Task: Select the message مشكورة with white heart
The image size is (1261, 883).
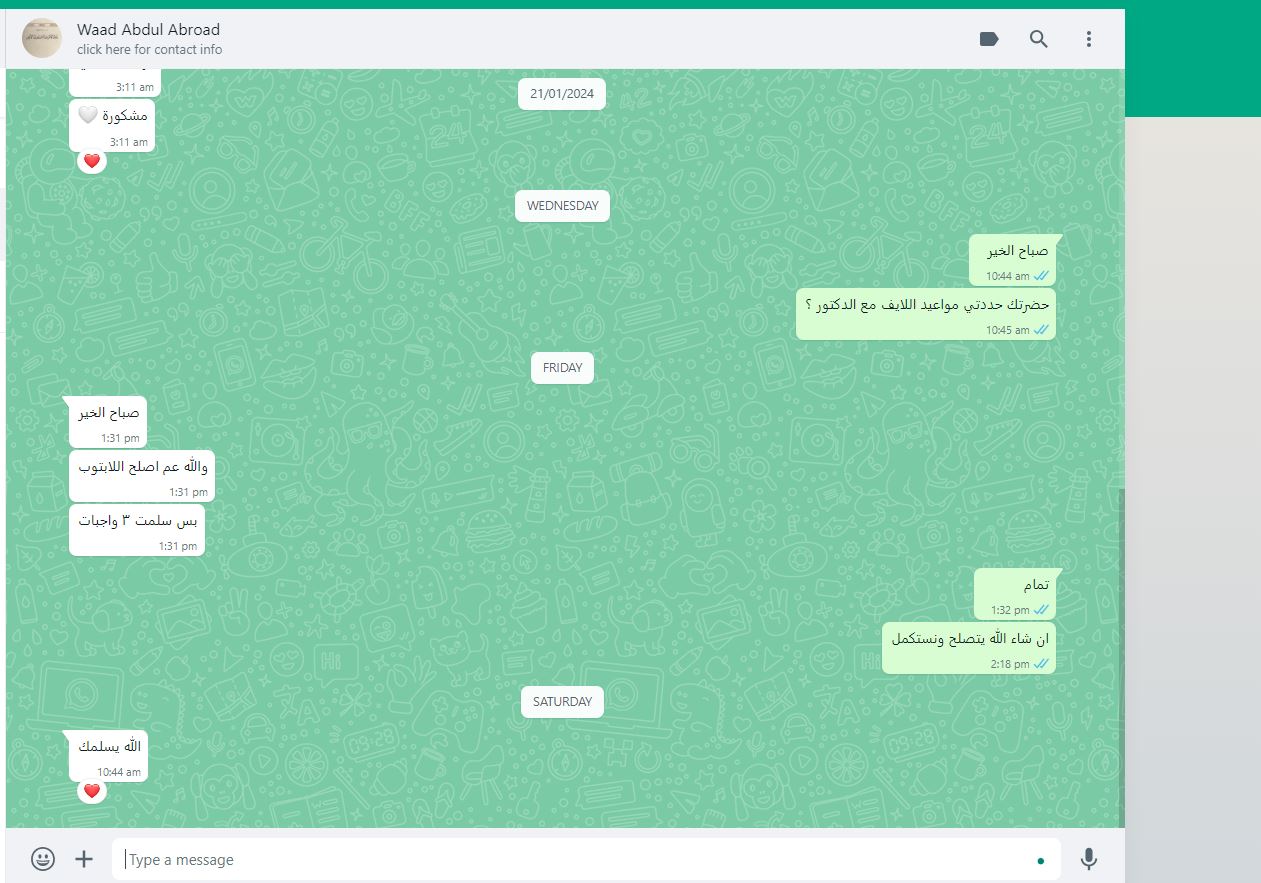Action: click(112, 127)
